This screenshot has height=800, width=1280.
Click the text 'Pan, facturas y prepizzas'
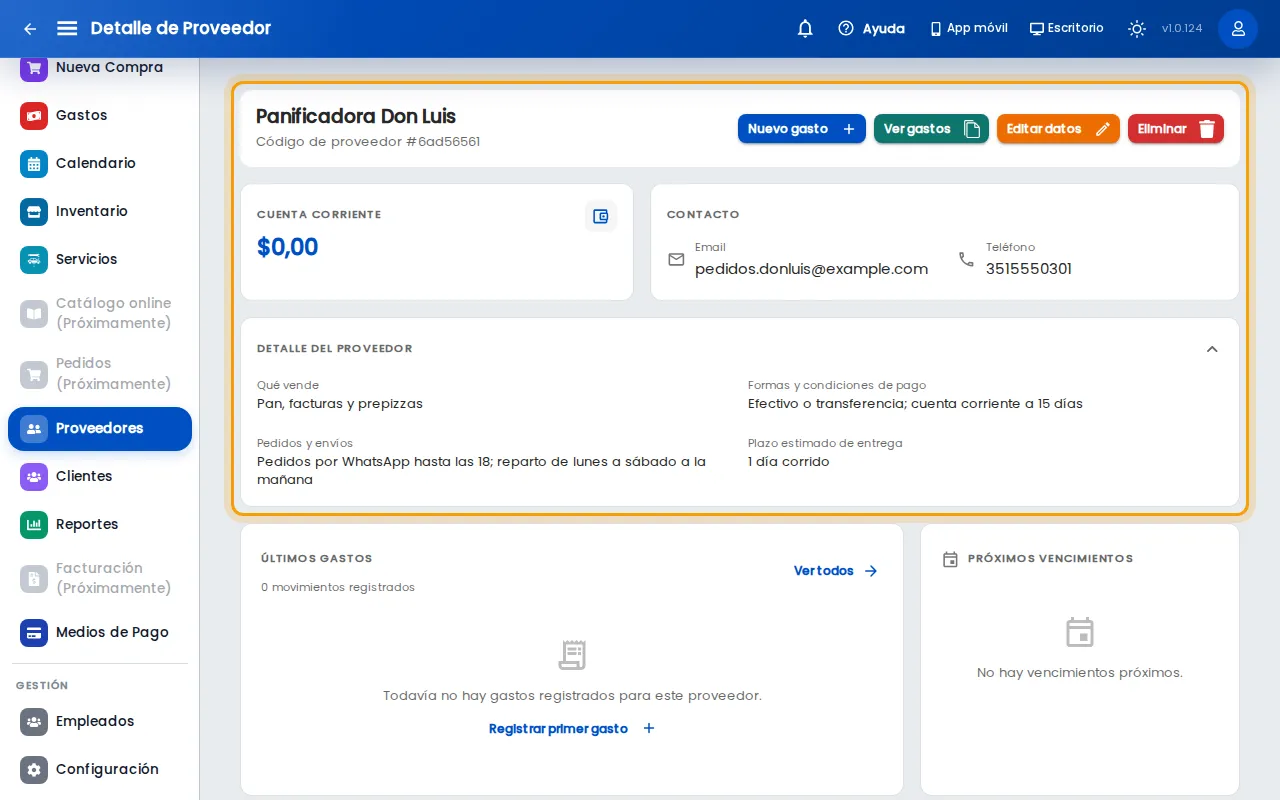click(x=340, y=404)
